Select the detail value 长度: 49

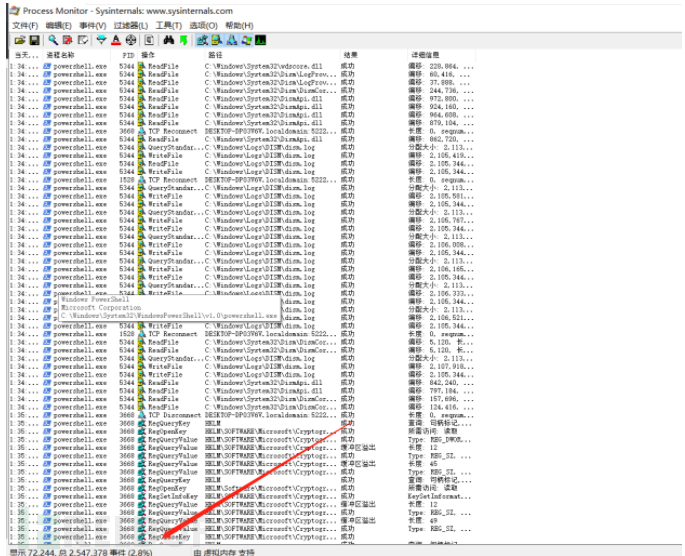(422, 521)
